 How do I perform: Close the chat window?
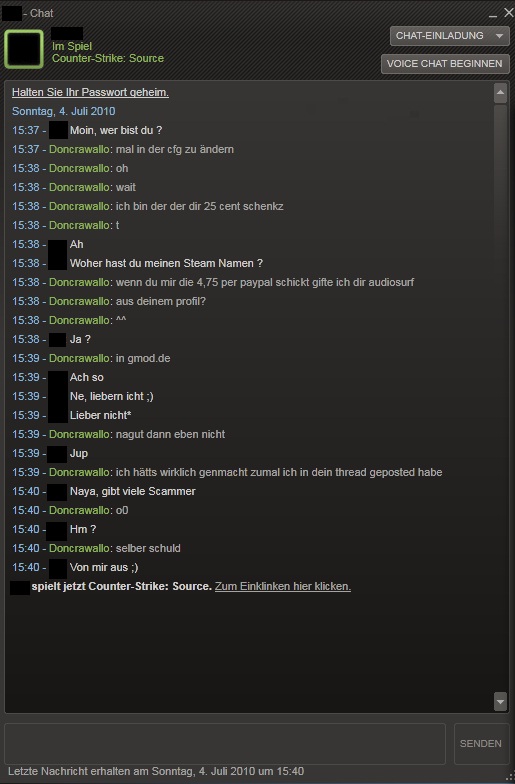508,12
